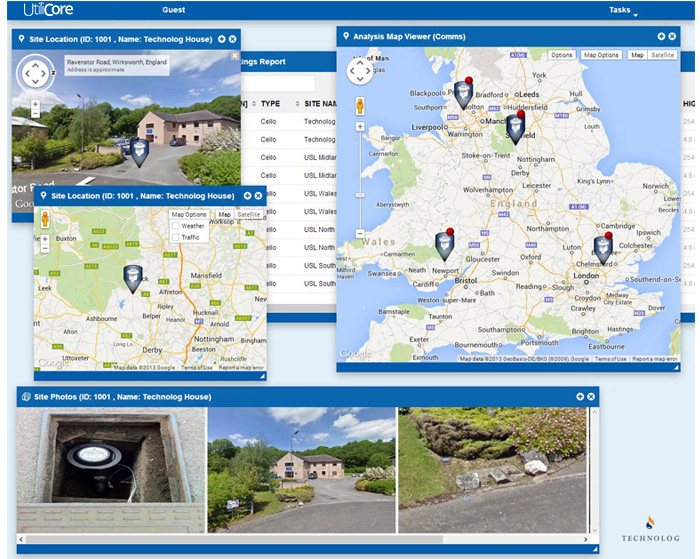The height and width of the screenshot is (559, 700).
Task: Click the Site Photos horizontal scrollbar
Action: pos(234,539)
